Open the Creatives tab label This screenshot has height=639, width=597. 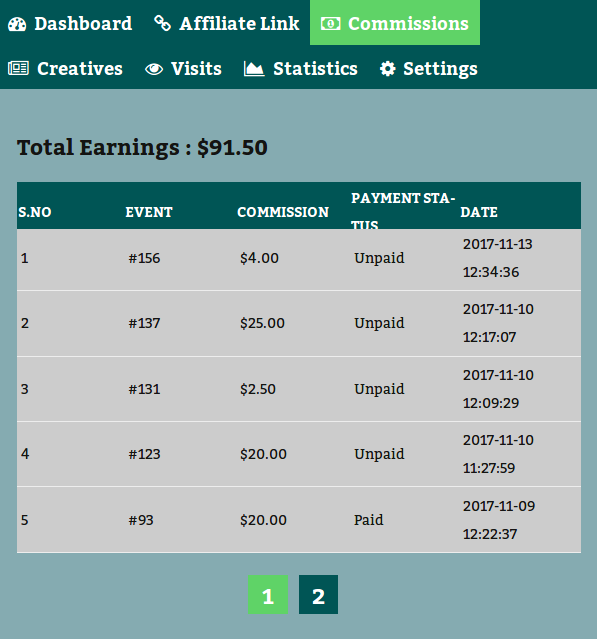click(x=80, y=68)
